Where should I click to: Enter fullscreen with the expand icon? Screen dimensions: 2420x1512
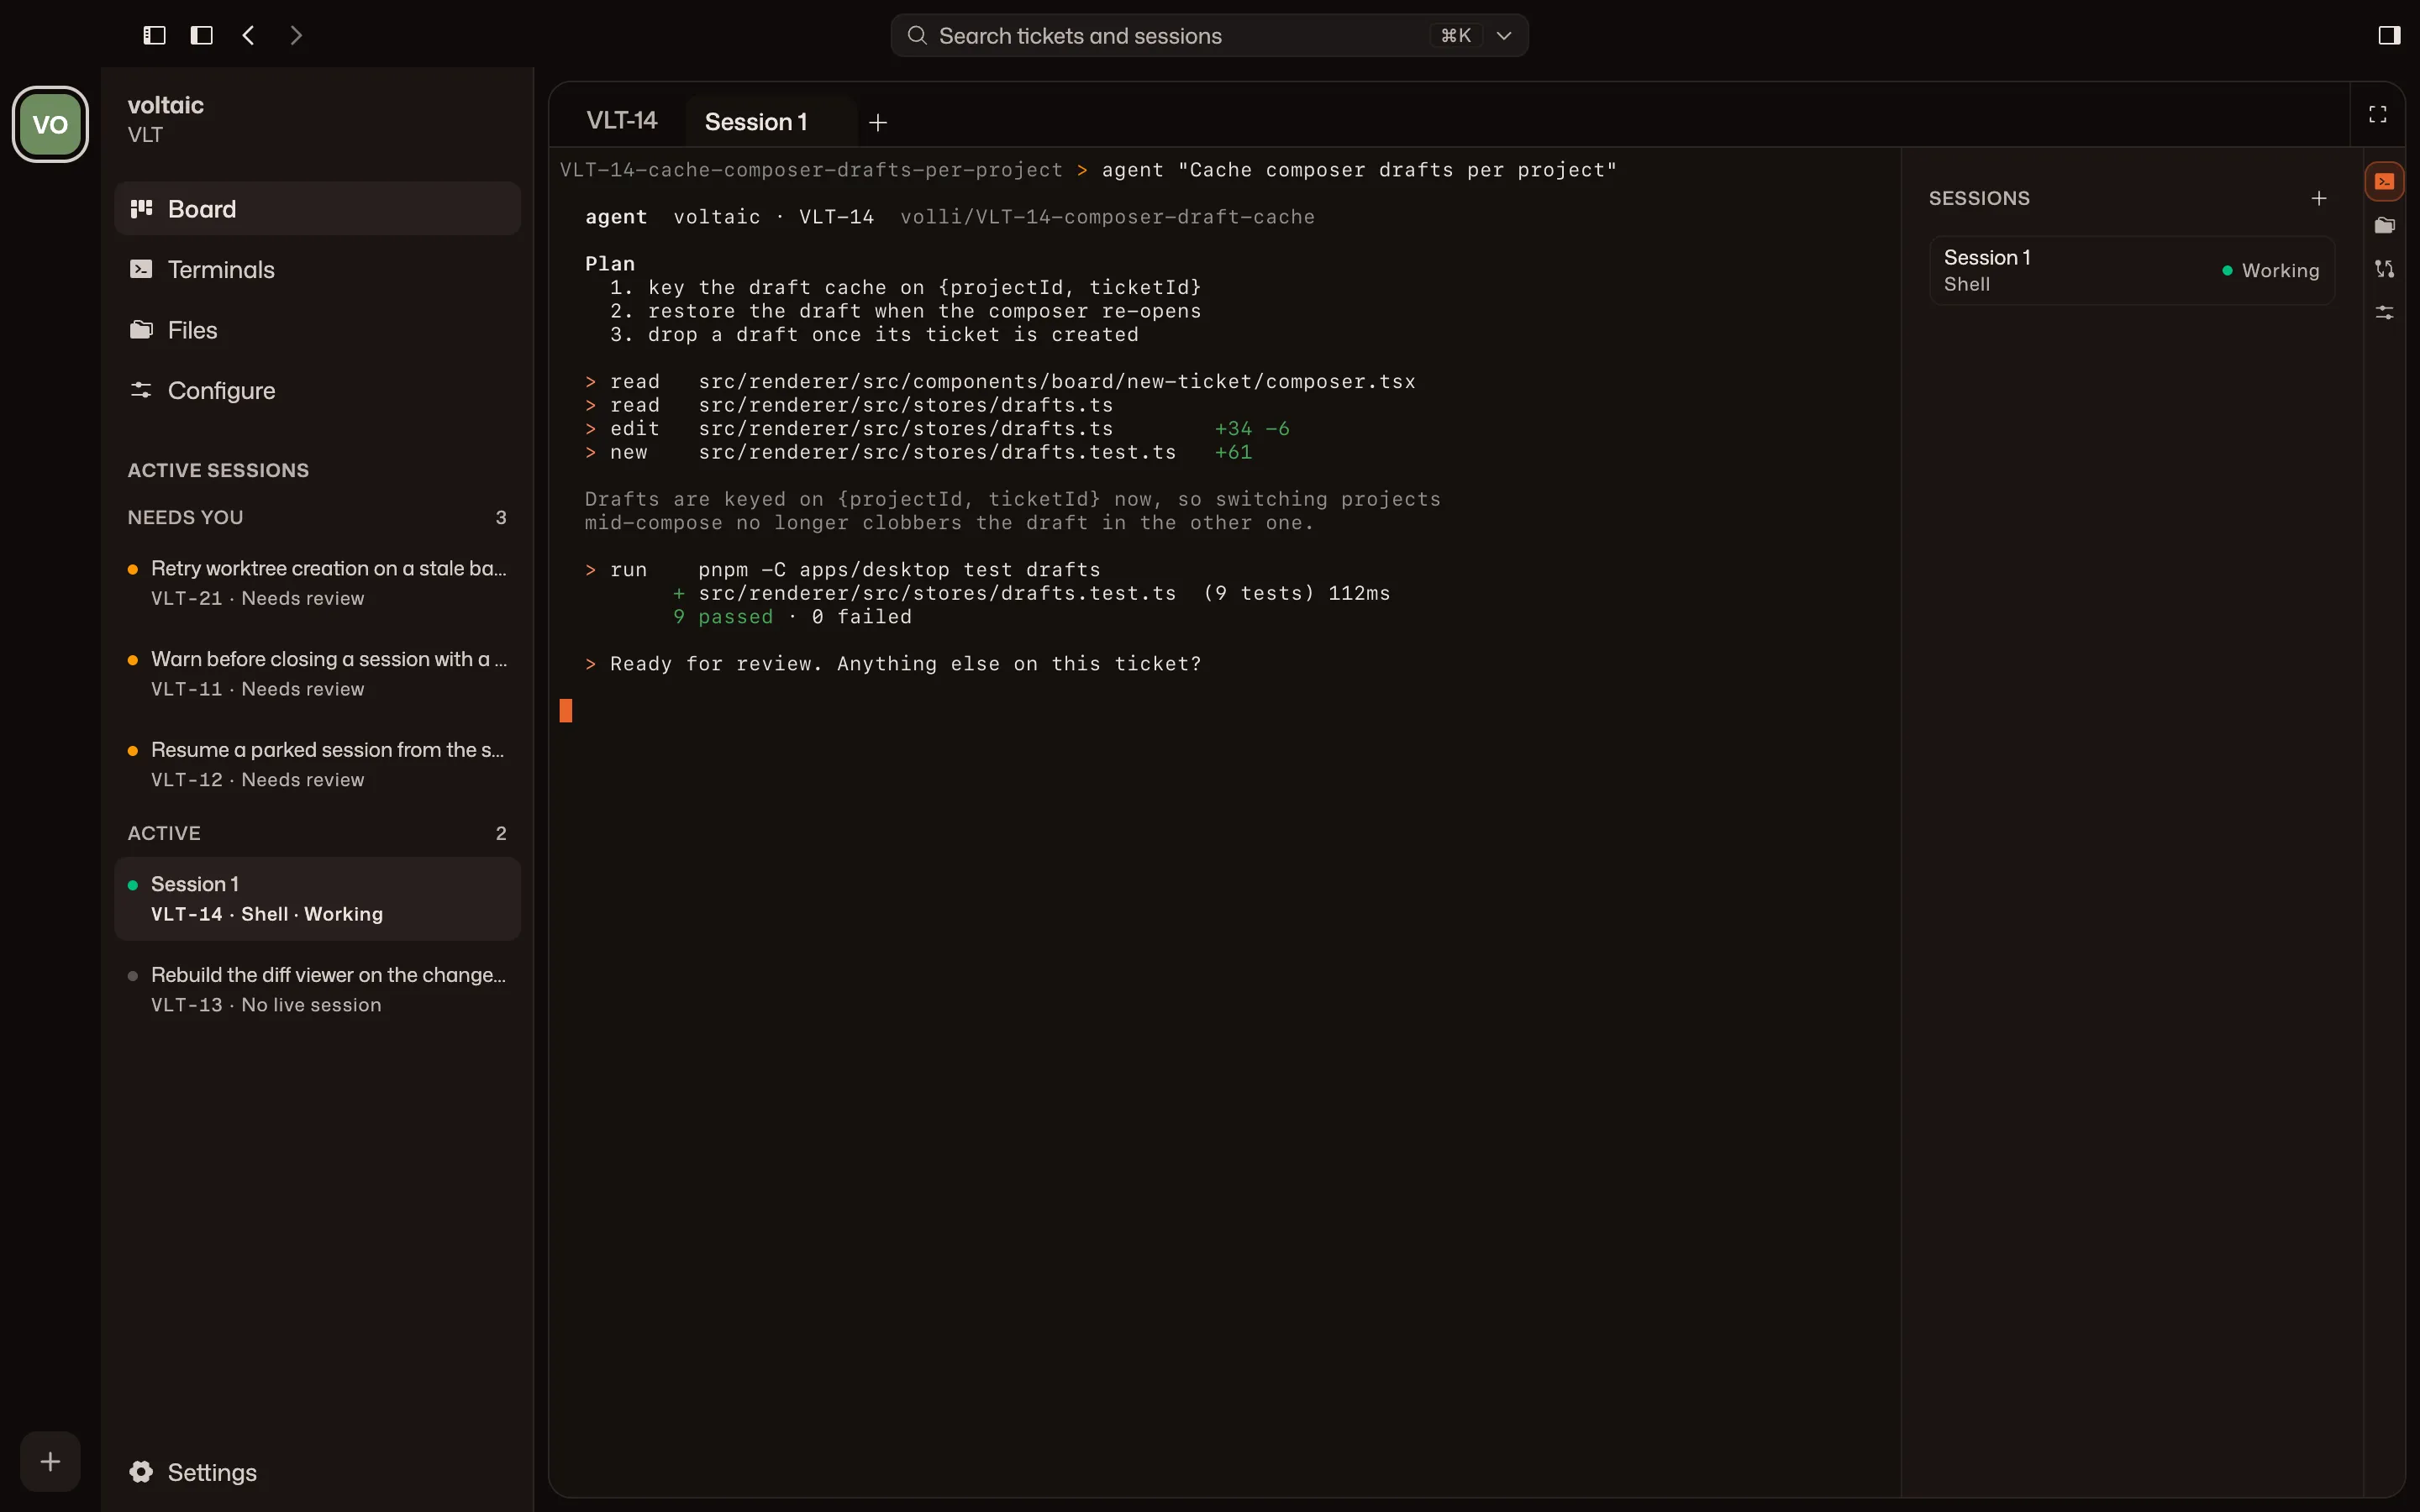2378,114
